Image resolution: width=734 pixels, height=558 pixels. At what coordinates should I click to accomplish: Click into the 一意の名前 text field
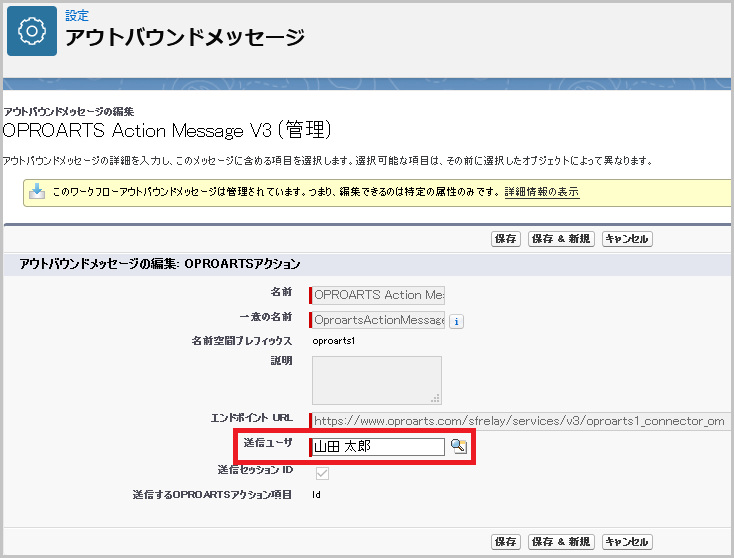pos(378,320)
